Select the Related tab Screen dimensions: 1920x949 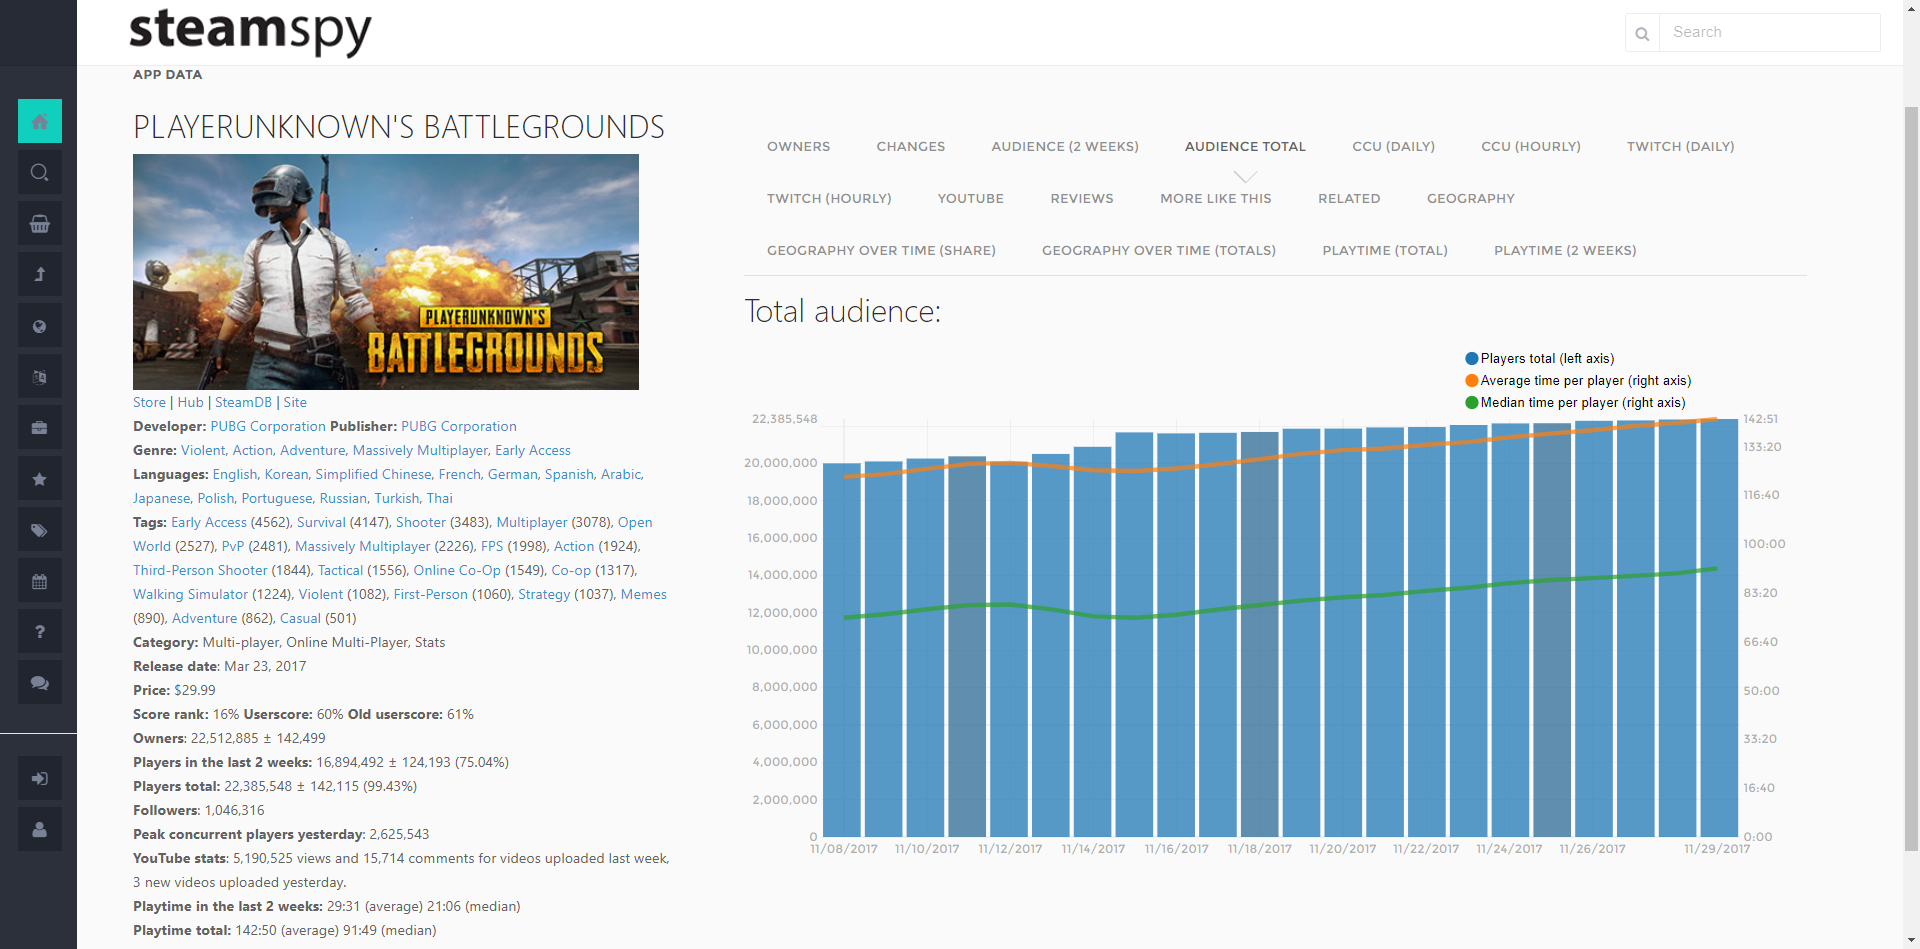pos(1349,198)
